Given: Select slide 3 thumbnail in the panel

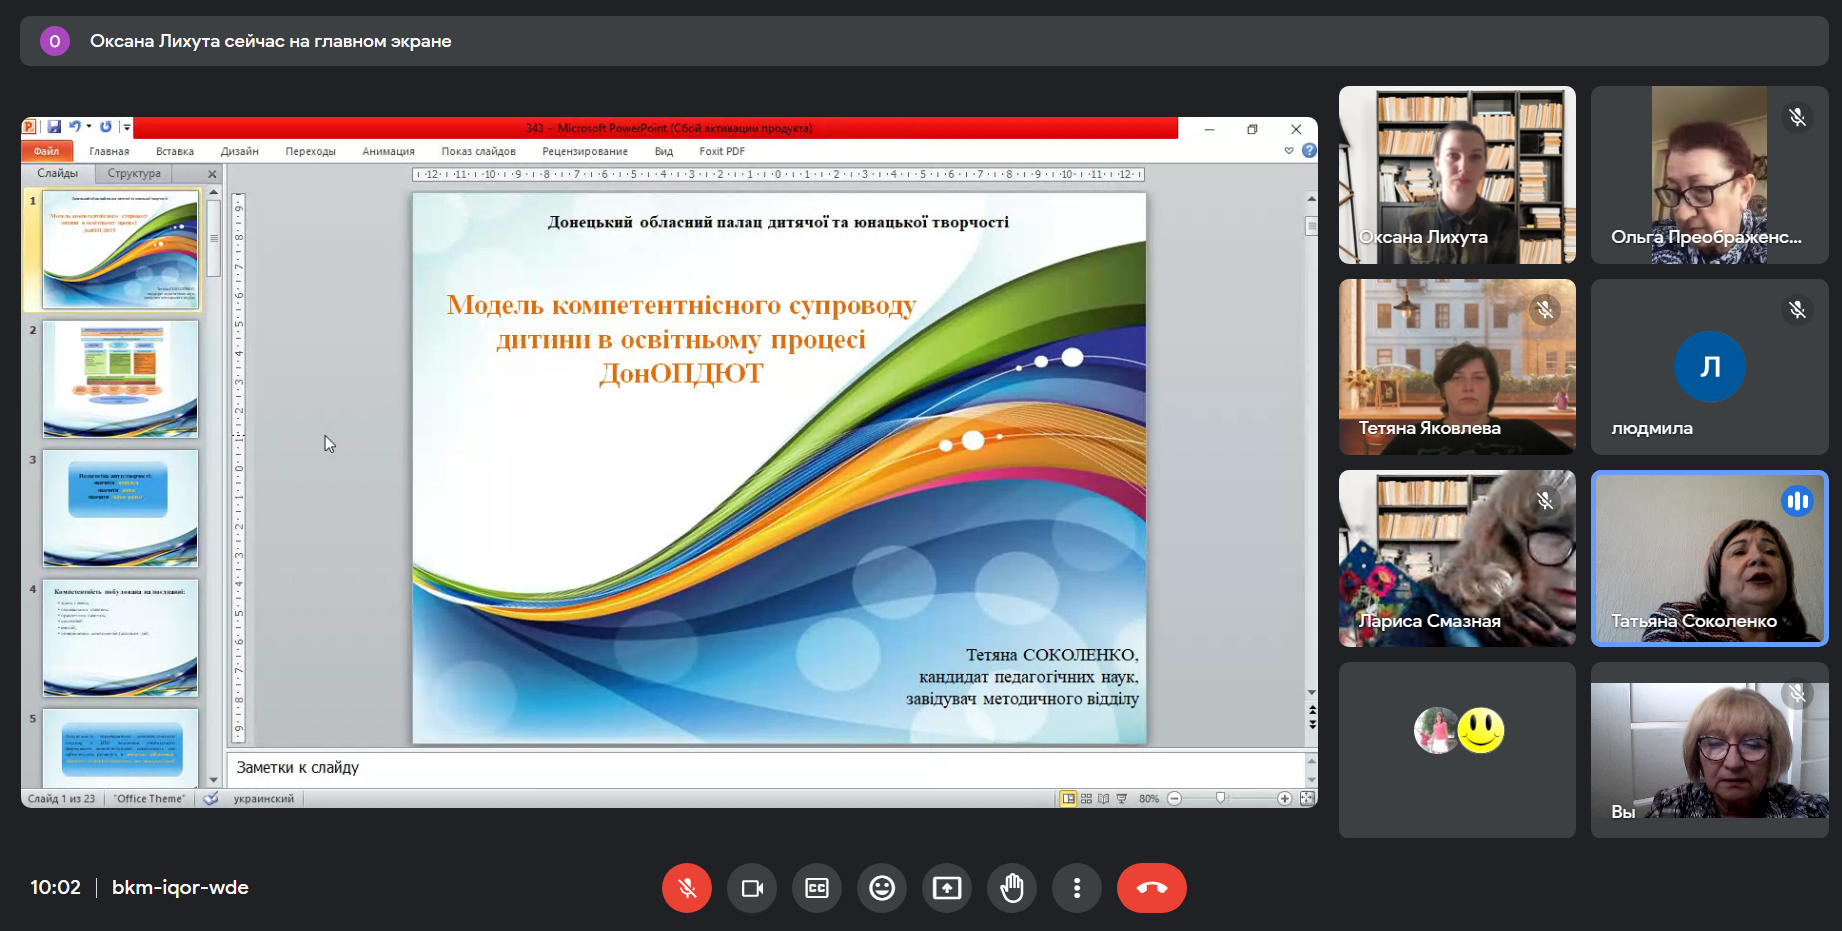Looking at the screenshot, I should point(120,508).
